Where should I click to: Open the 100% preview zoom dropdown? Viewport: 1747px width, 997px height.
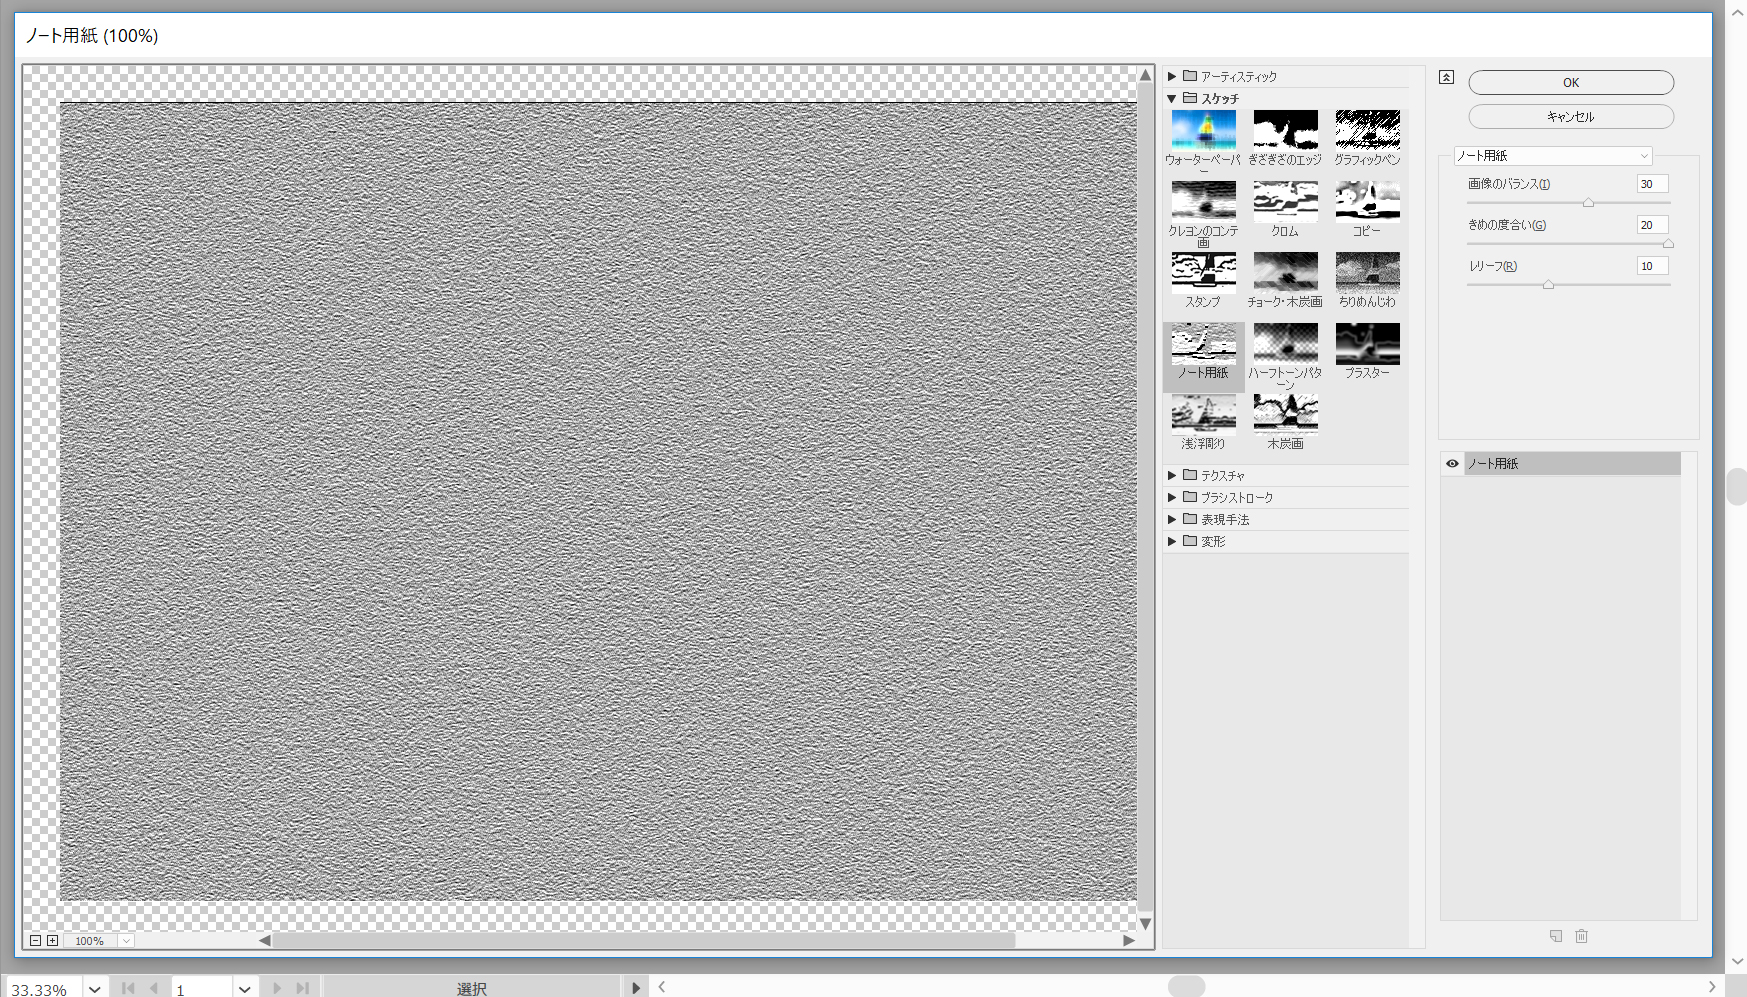click(126, 941)
